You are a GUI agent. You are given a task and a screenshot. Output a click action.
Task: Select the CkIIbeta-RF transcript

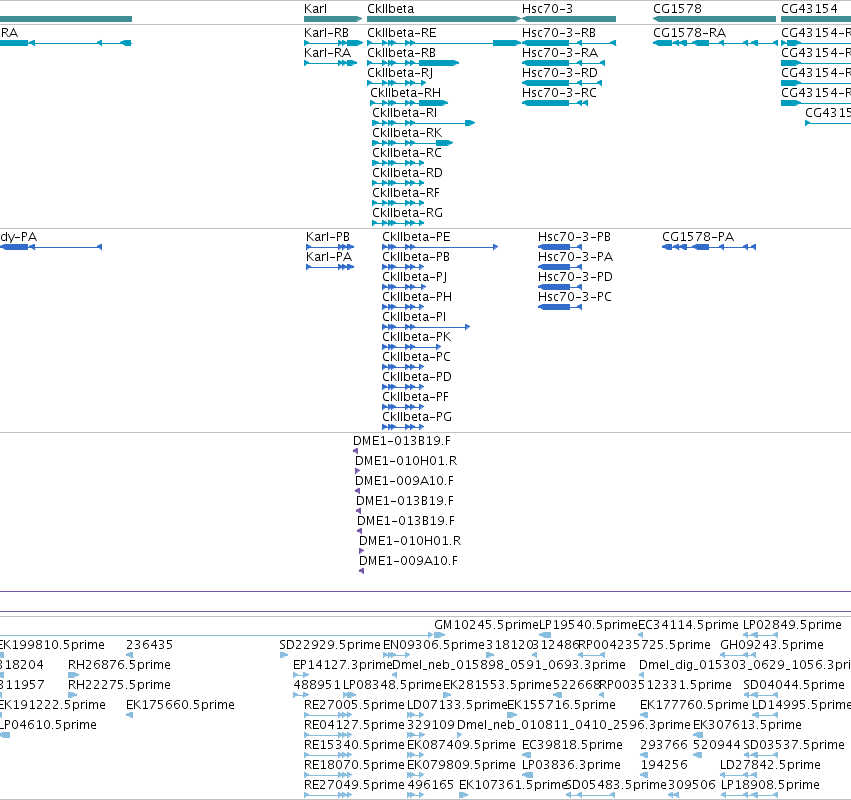click(406, 193)
